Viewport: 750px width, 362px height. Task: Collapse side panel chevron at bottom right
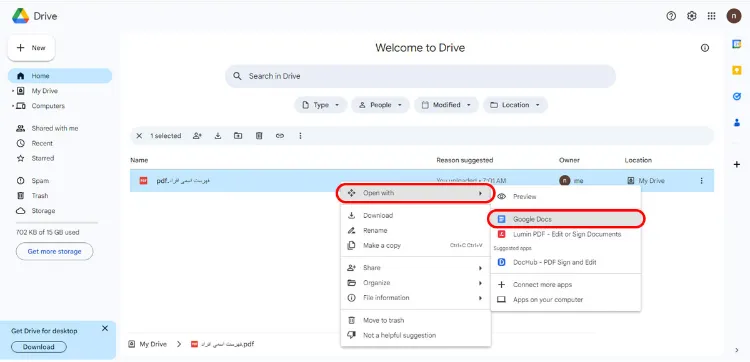tap(737, 350)
